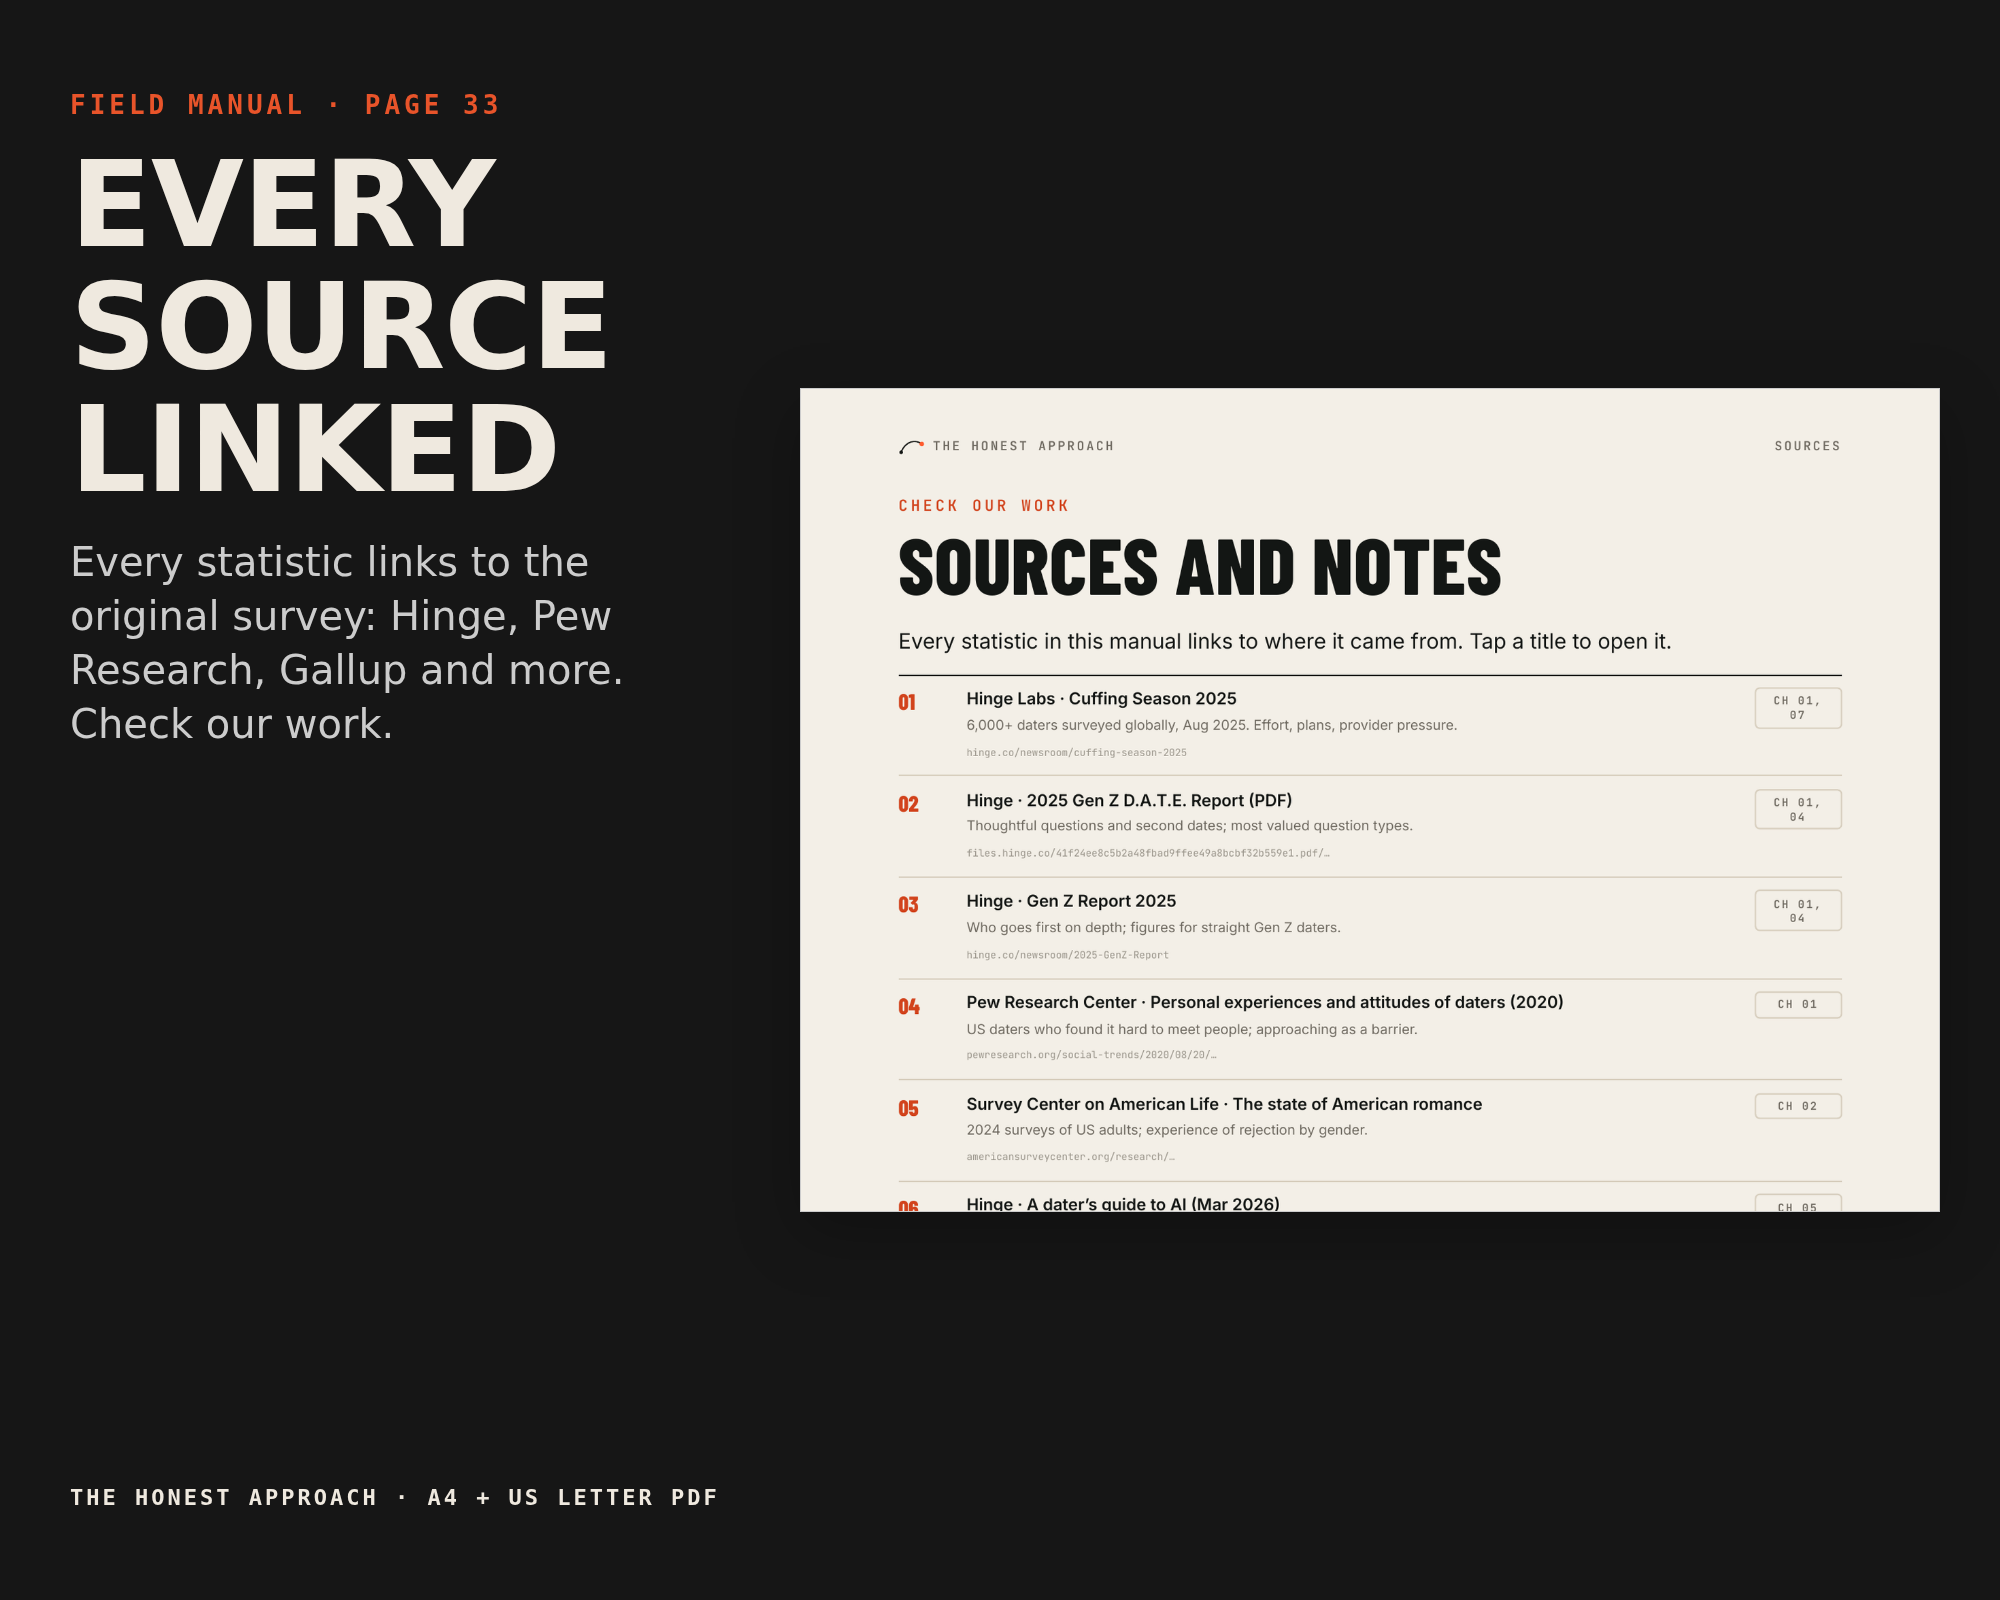Click The Honest Approach curved arrow logo
The width and height of the screenshot is (2000, 1600).
(x=911, y=446)
